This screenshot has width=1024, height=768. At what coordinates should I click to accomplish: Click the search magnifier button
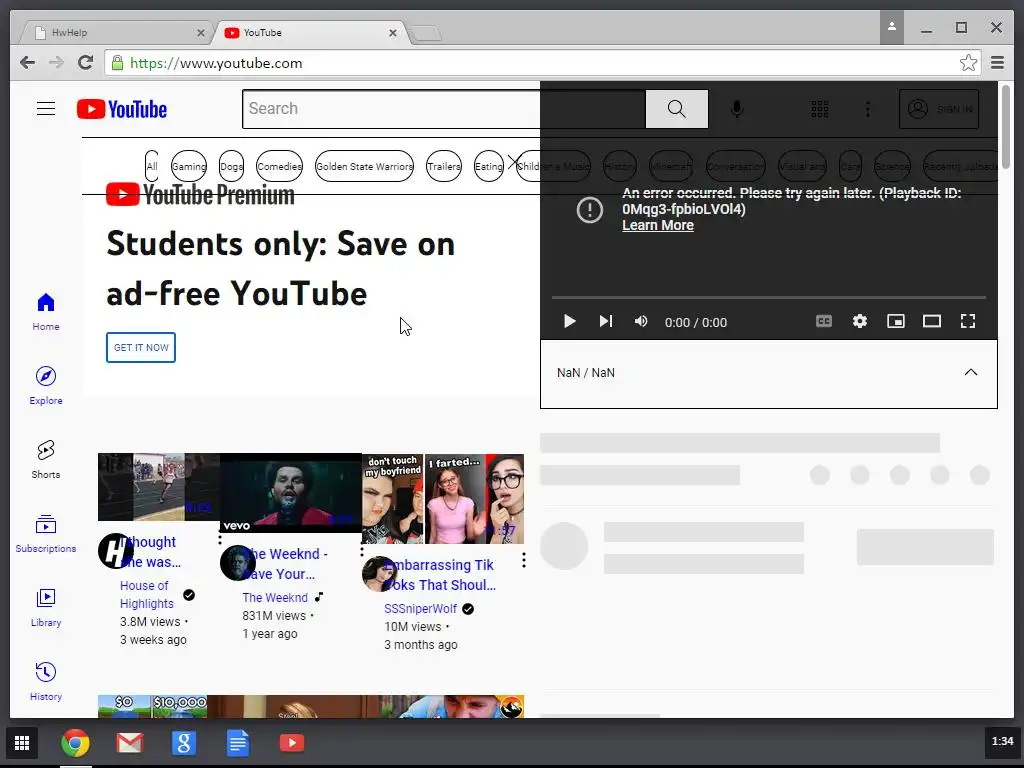click(677, 109)
